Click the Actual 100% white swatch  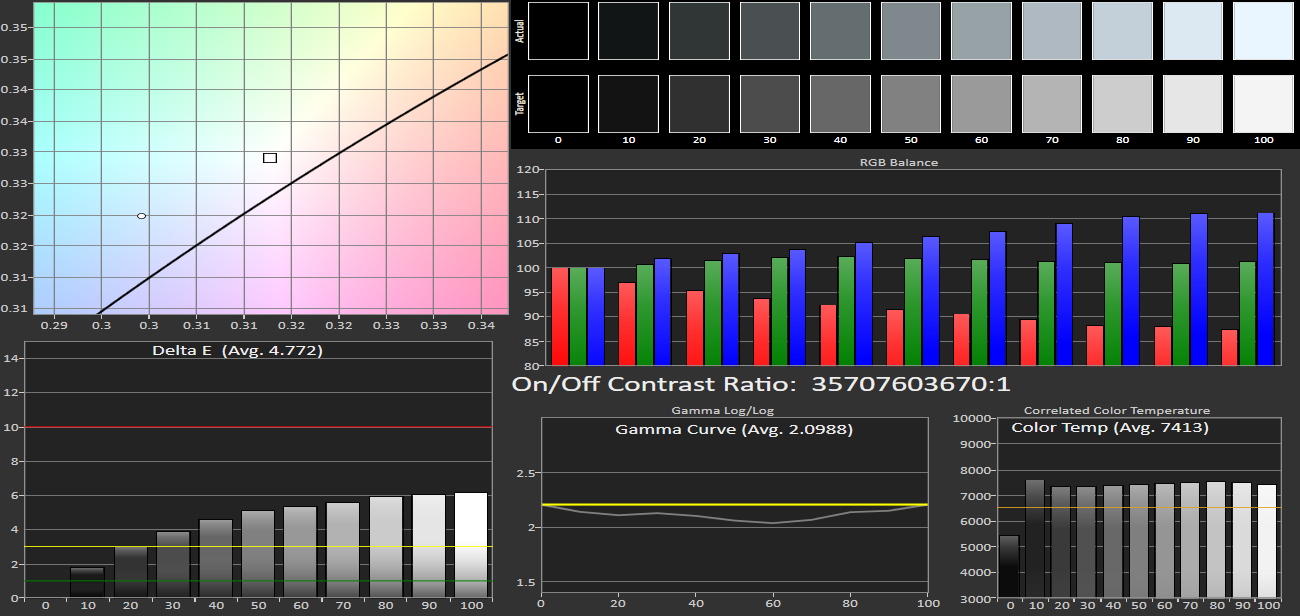(x=1263, y=31)
